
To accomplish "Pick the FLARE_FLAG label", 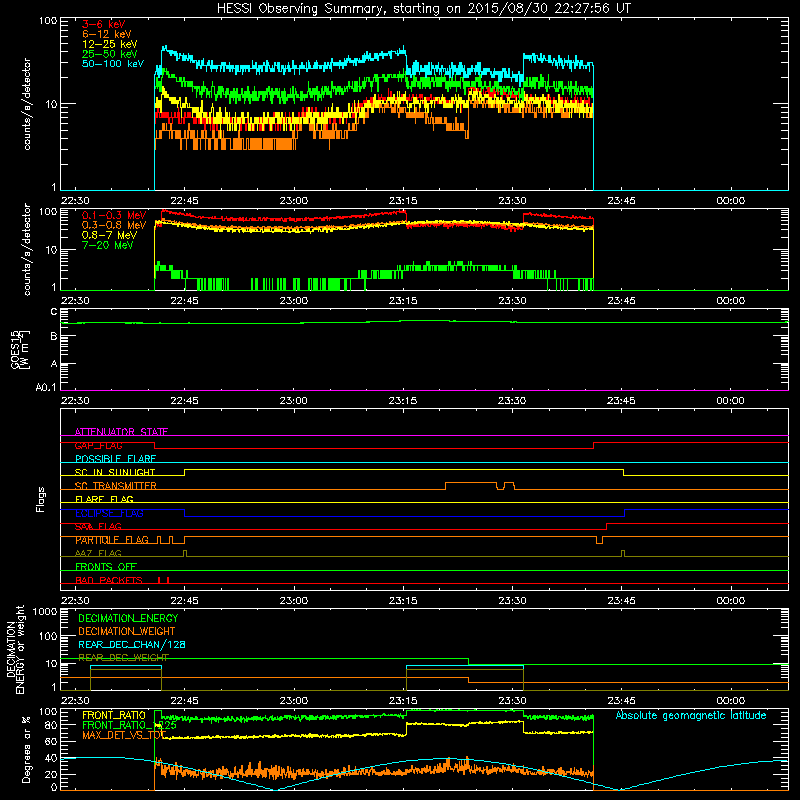I will [104, 499].
